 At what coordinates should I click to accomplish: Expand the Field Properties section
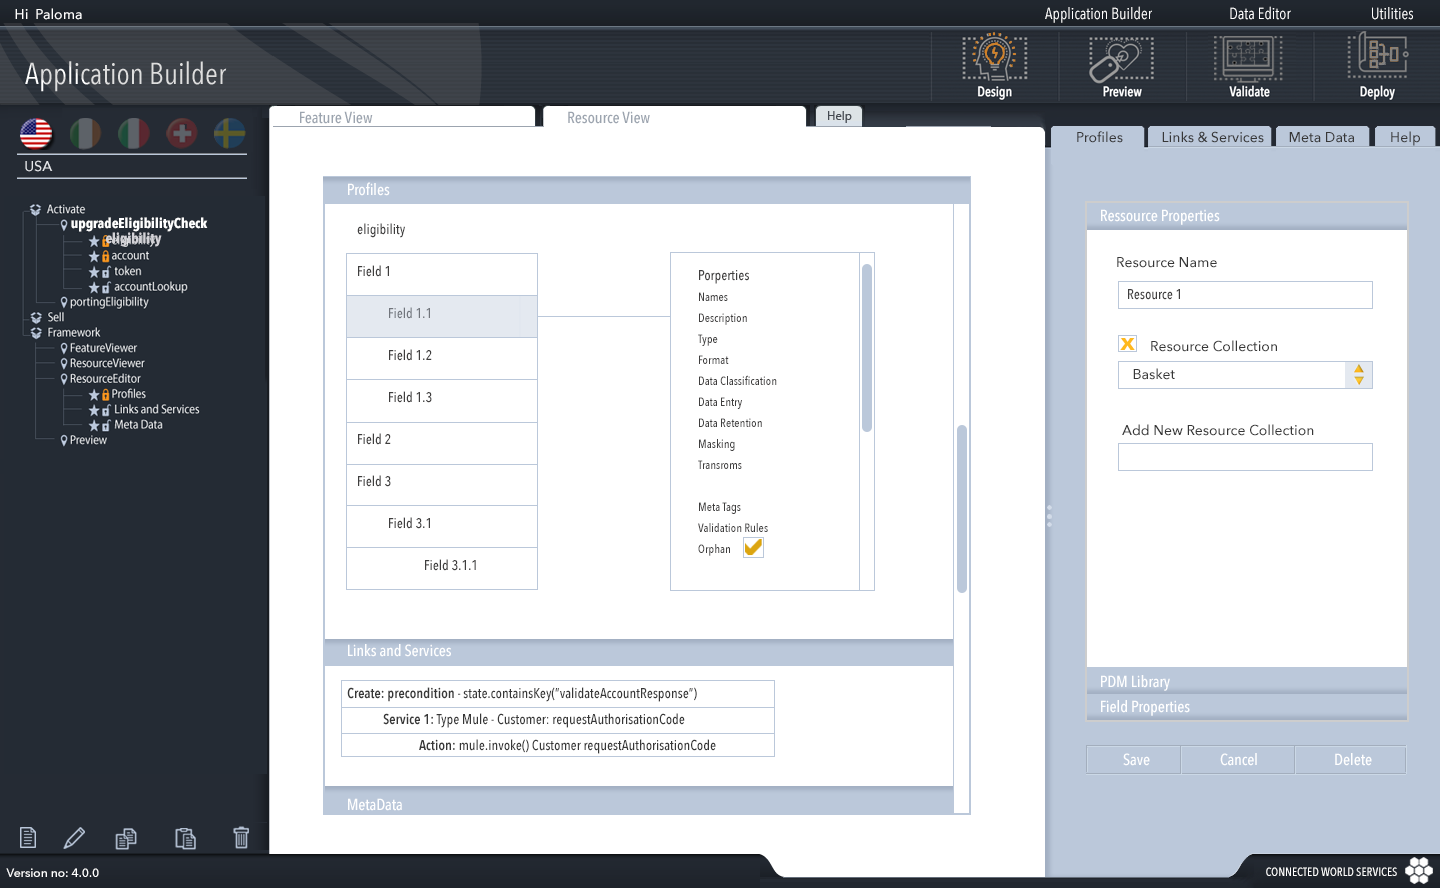point(1246,707)
